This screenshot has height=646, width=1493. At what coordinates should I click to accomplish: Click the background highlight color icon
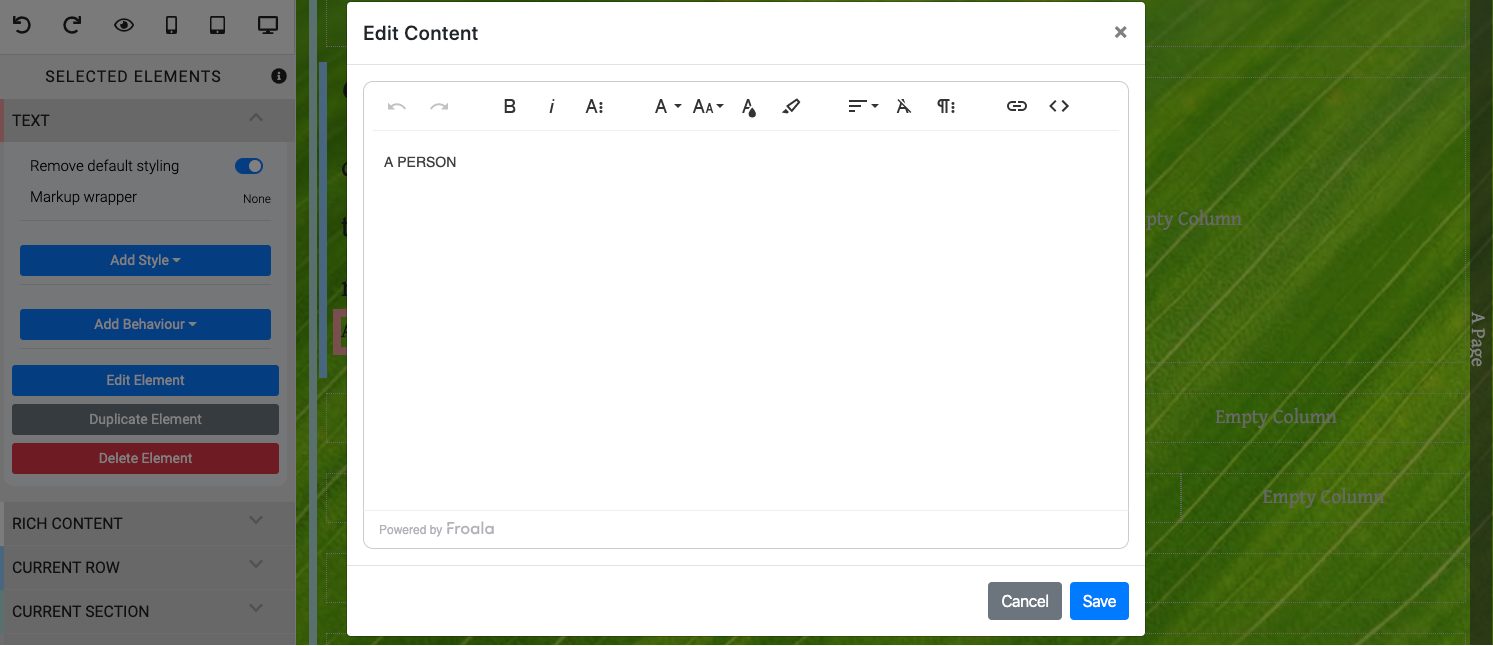pyautogui.click(x=791, y=106)
